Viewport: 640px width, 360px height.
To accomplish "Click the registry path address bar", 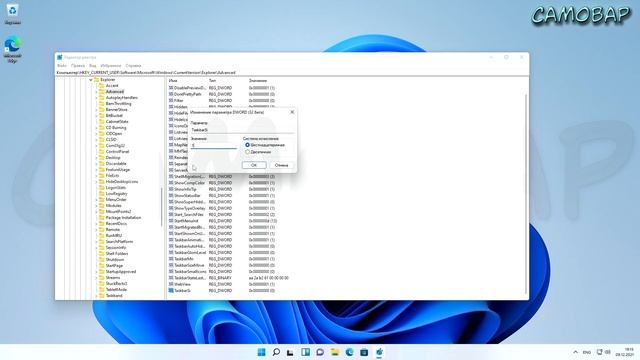I will pyautogui.click(x=292, y=72).
